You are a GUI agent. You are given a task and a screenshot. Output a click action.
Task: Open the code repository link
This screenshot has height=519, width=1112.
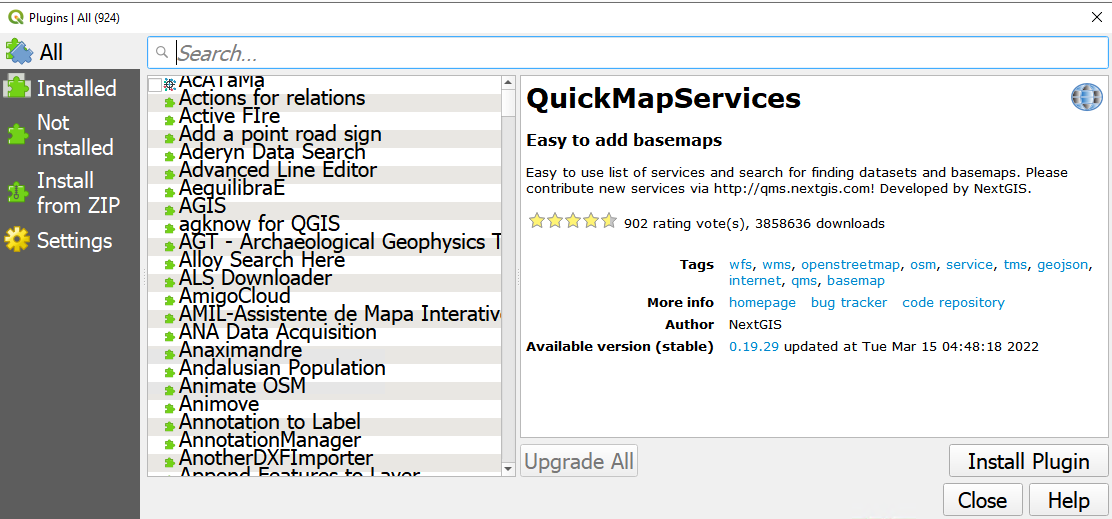click(x=953, y=303)
